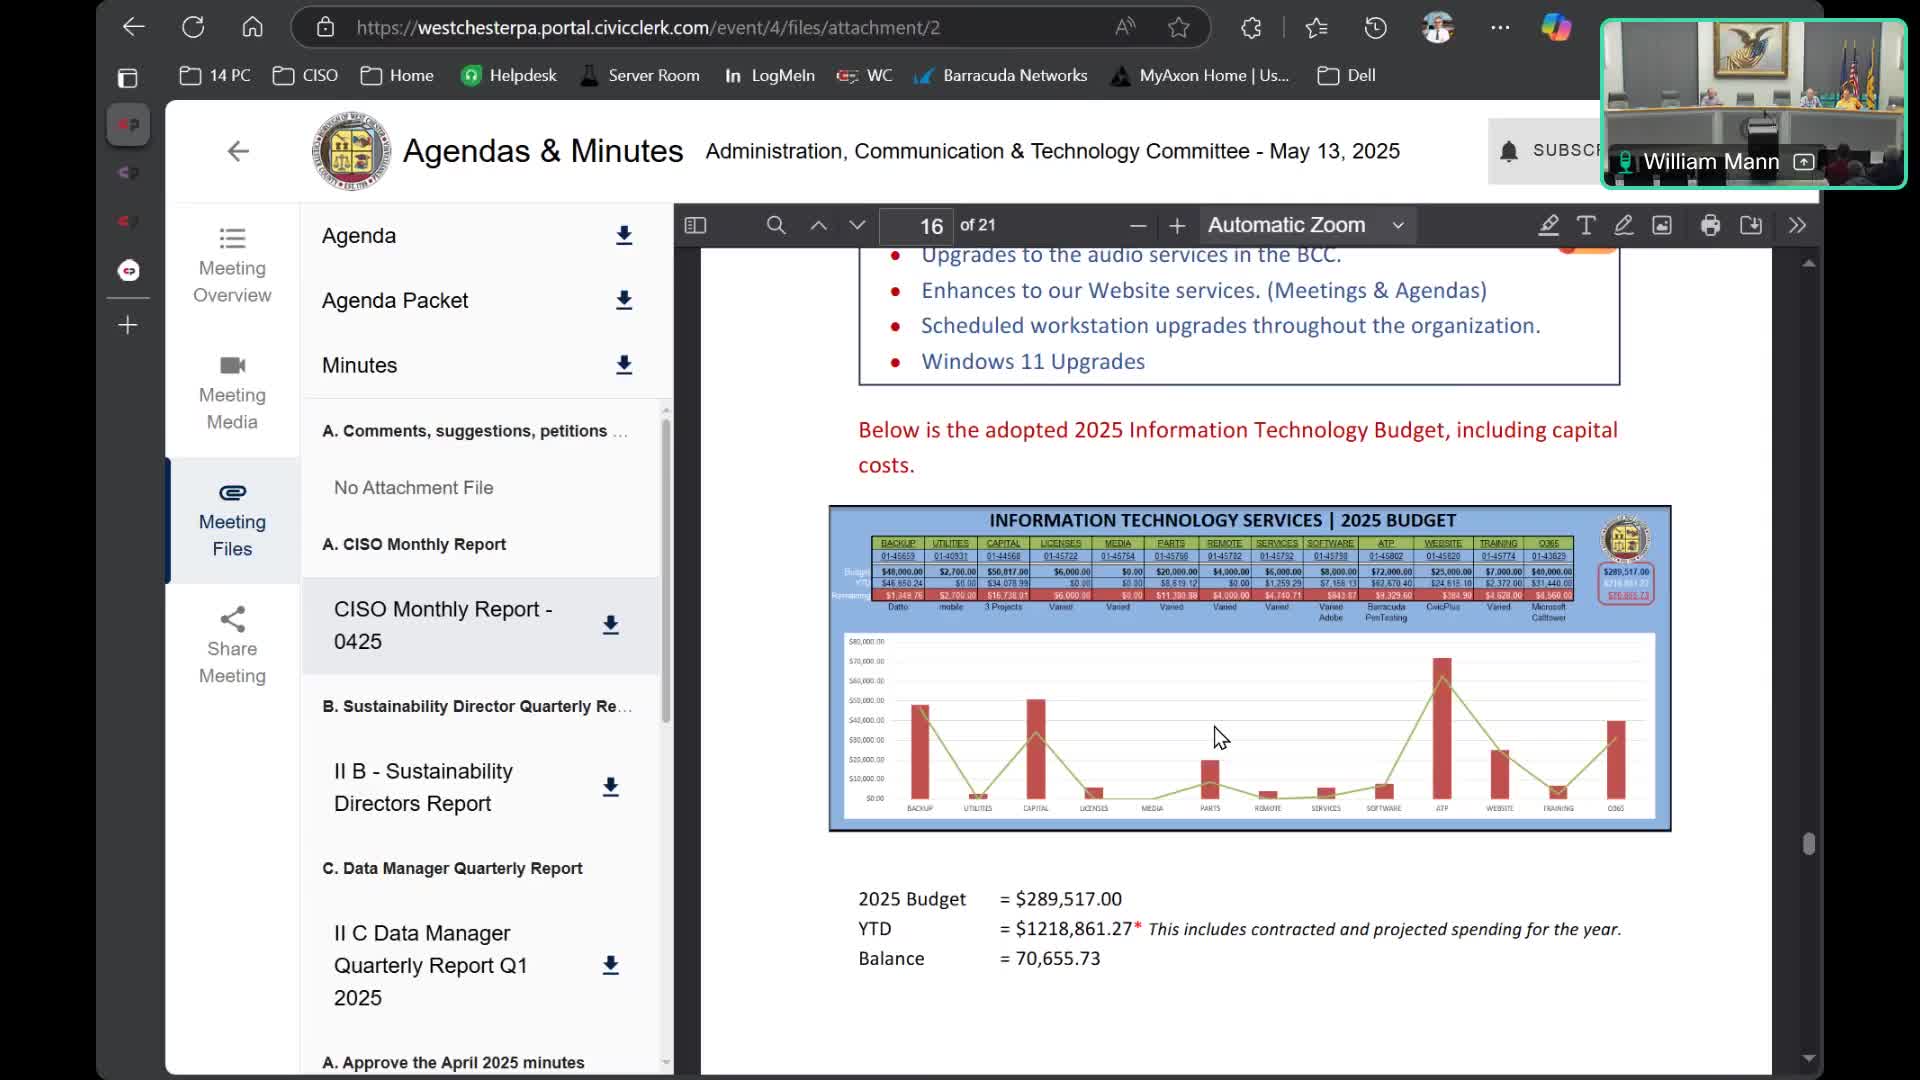Toggle the PDF sidebar panel
Viewport: 1920px width, 1080px height.
(695, 225)
